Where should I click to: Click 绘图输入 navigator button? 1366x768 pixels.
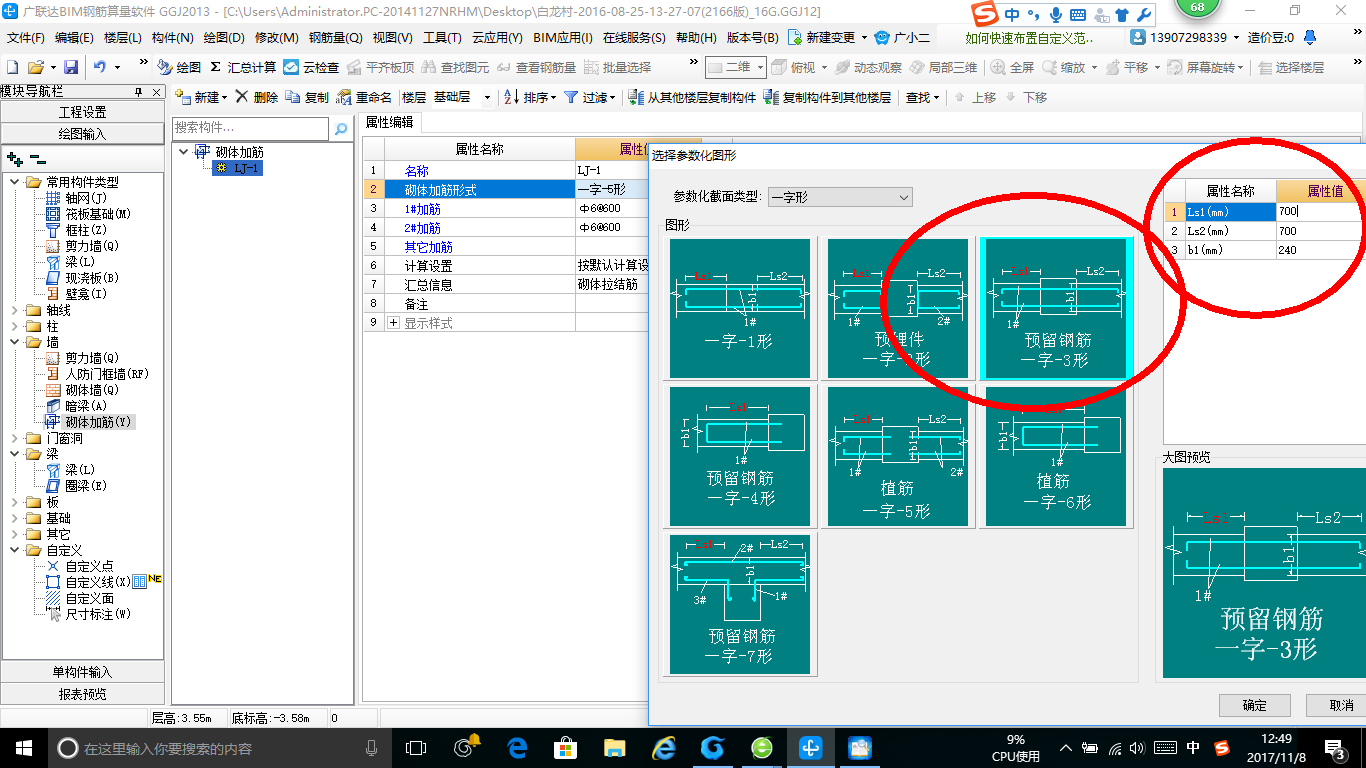tap(83, 133)
